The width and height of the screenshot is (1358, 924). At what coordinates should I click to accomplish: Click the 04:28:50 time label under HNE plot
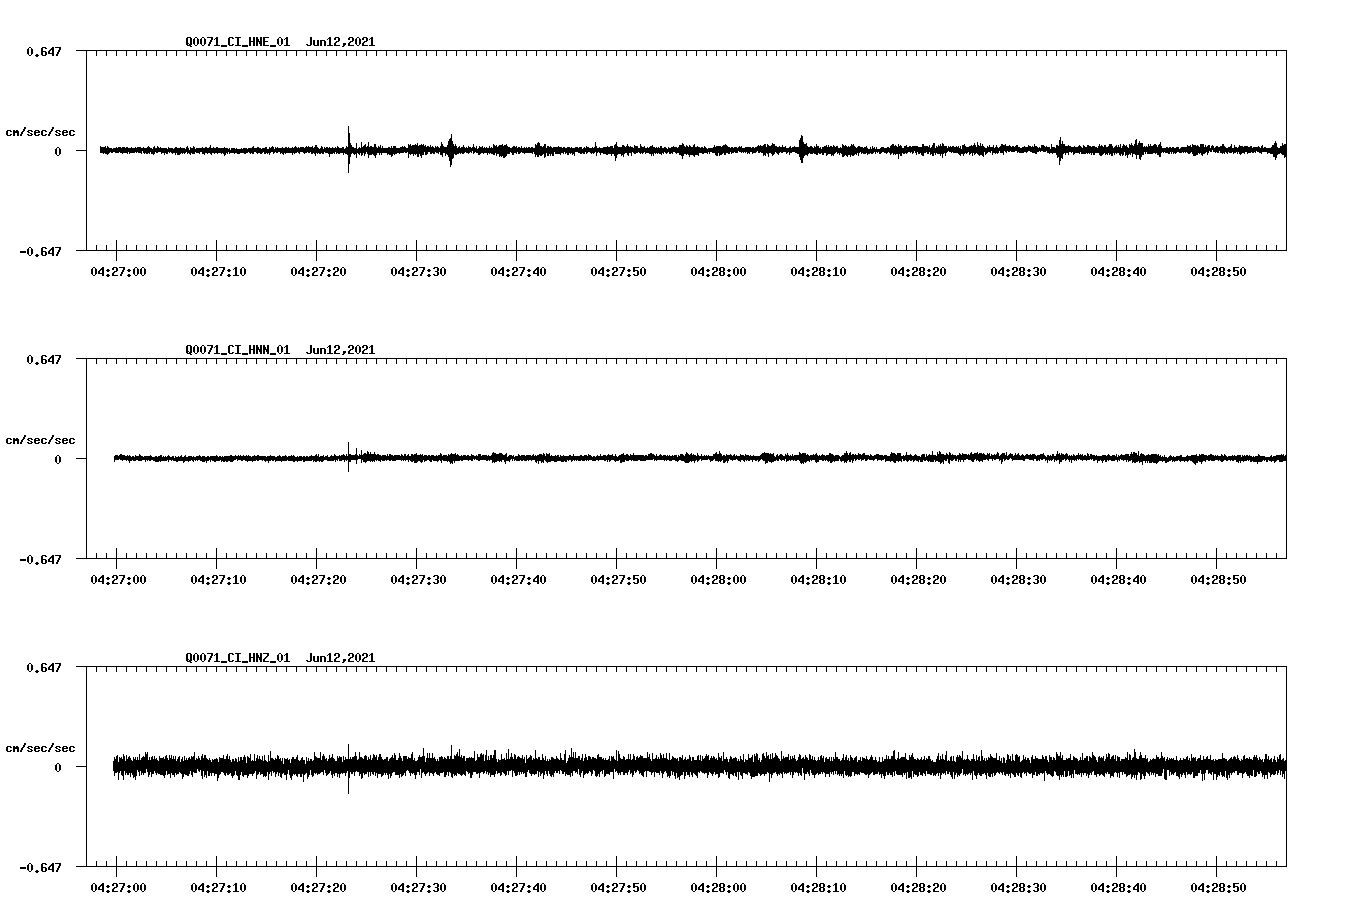(x=1218, y=272)
